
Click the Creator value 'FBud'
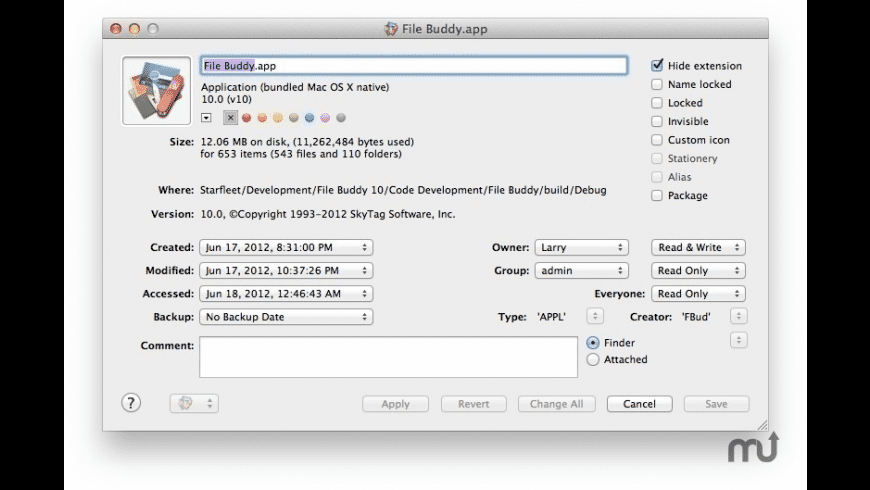[696, 317]
